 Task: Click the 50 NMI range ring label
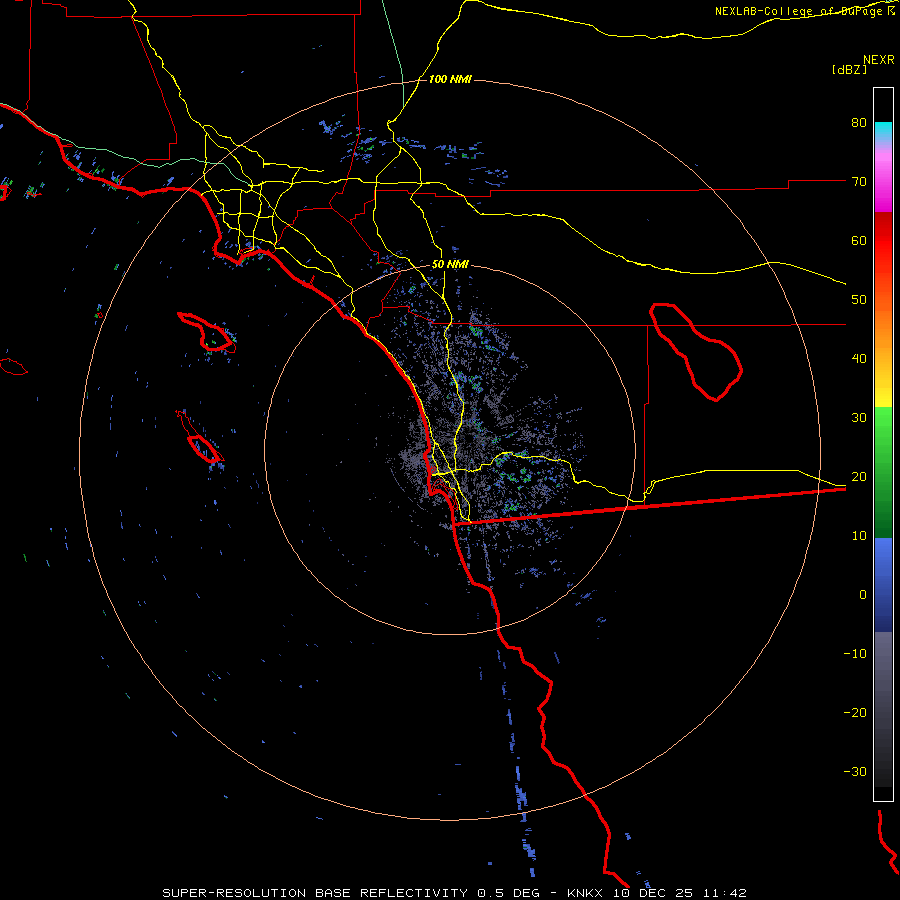[x=450, y=265]
